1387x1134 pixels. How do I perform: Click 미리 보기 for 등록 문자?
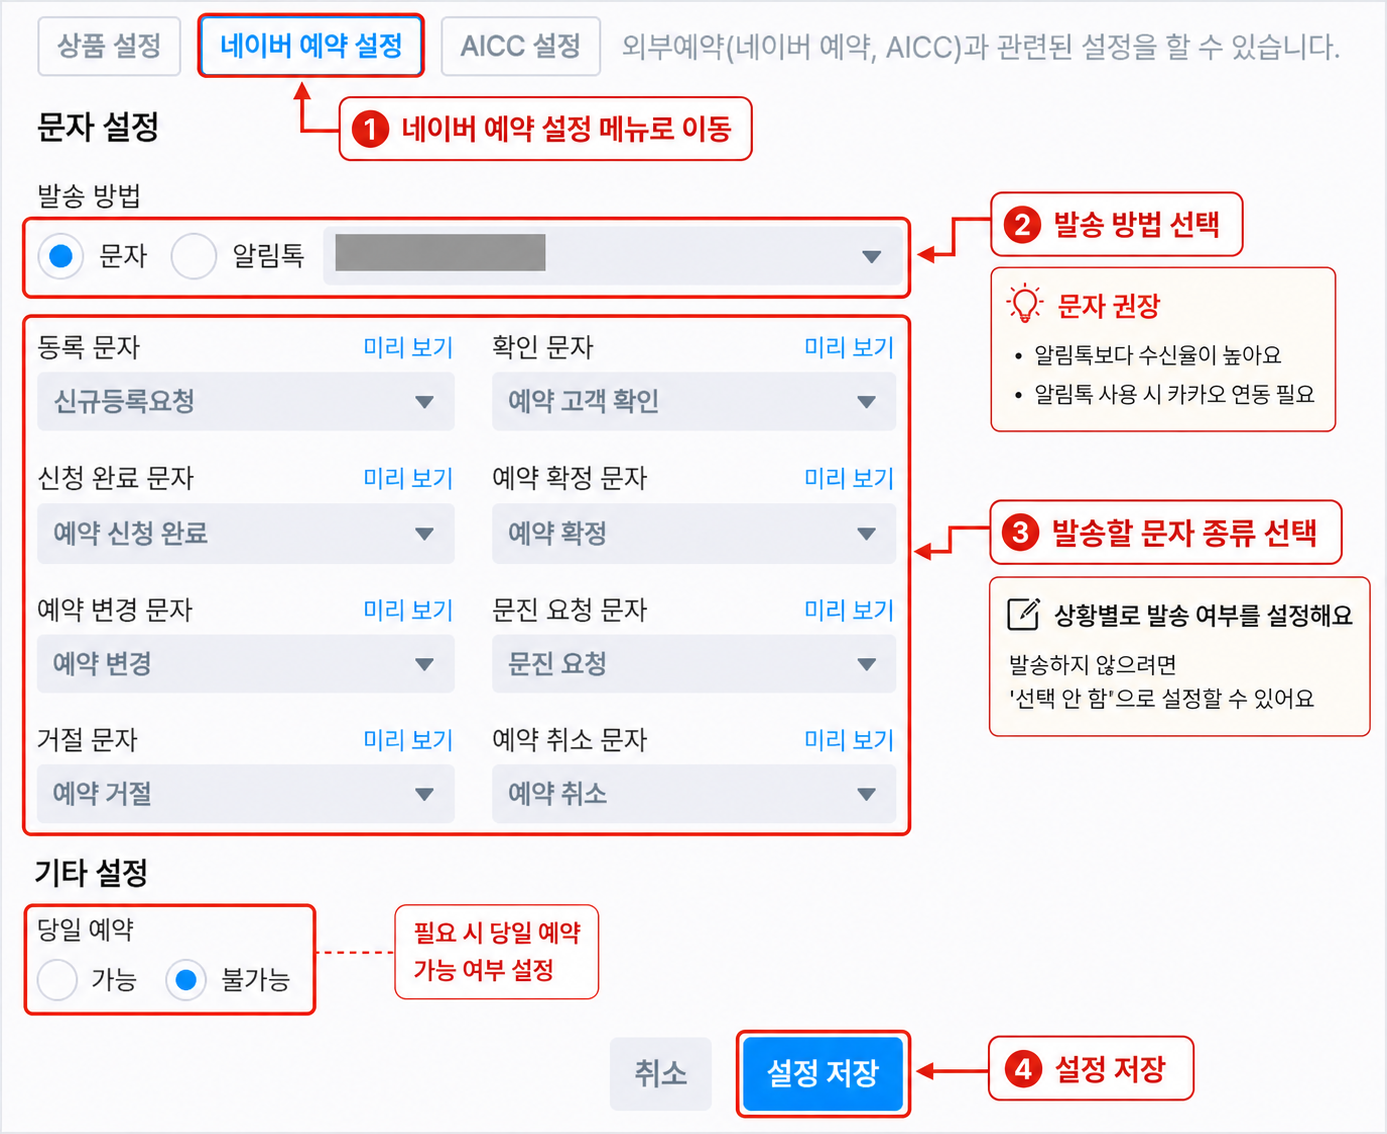click(408, 347)
